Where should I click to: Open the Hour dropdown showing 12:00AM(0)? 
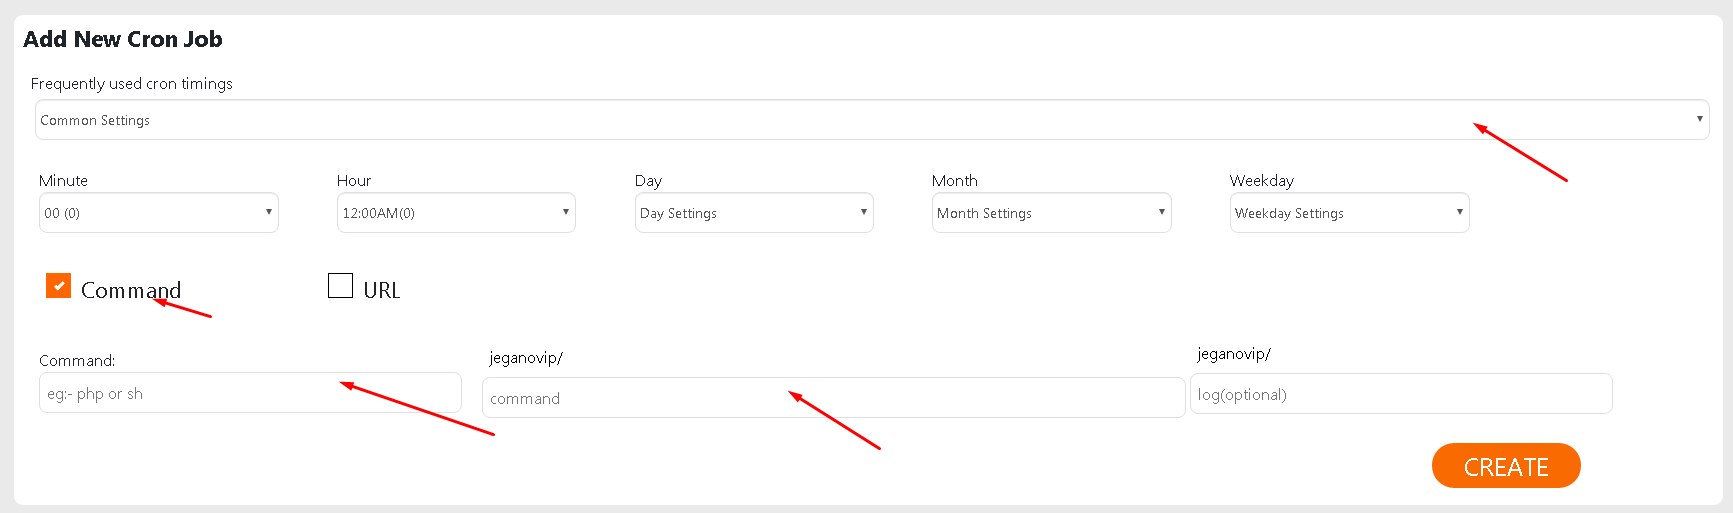click(x=456, y=213)
